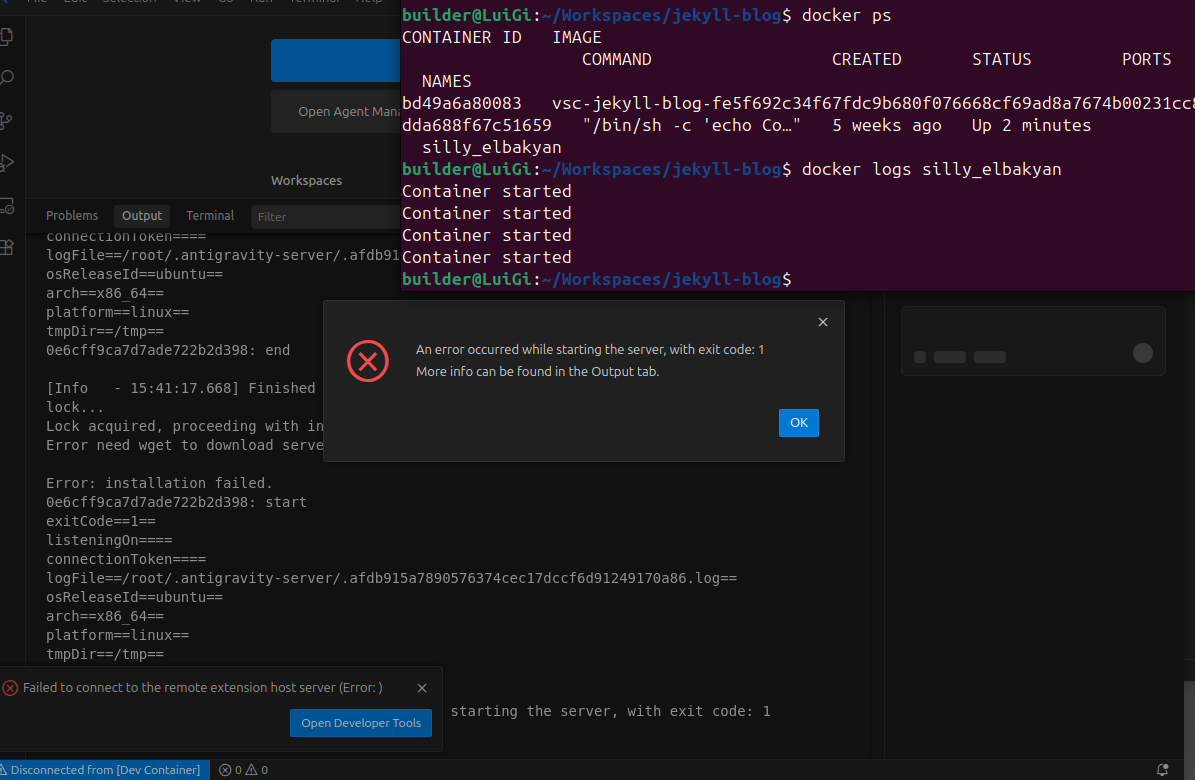Open the Extensions view
This screenshot has height=780, width=1195.
(x=8, y=247)
